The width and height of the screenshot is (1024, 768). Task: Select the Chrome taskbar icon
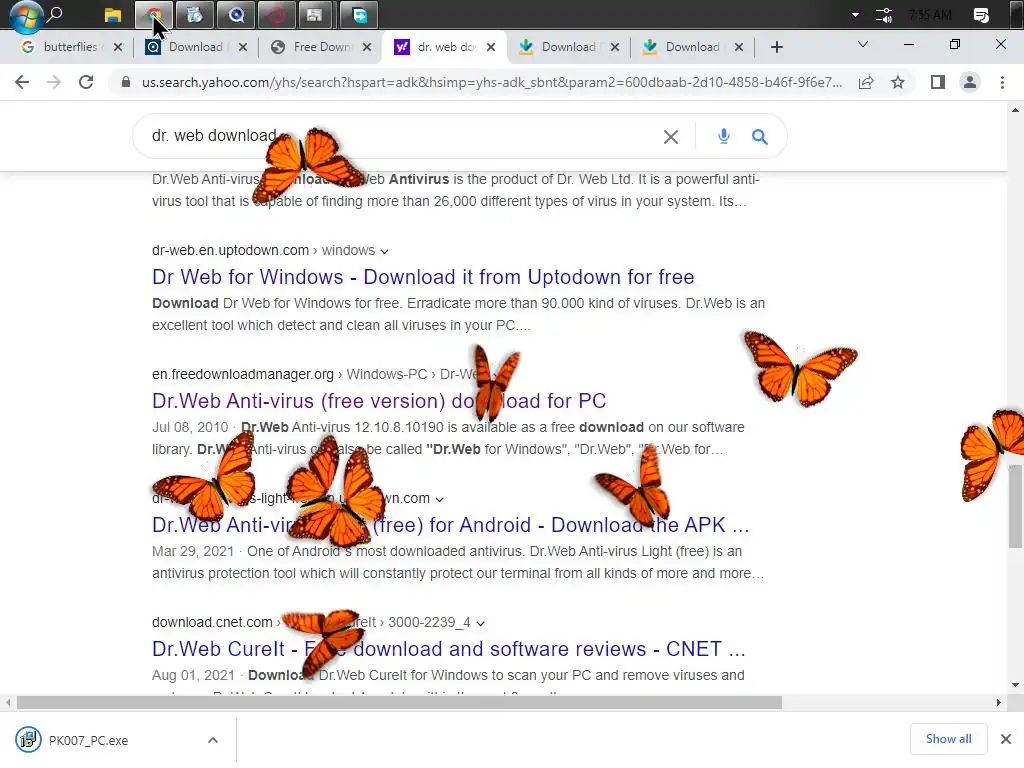[x=153, y=14]
